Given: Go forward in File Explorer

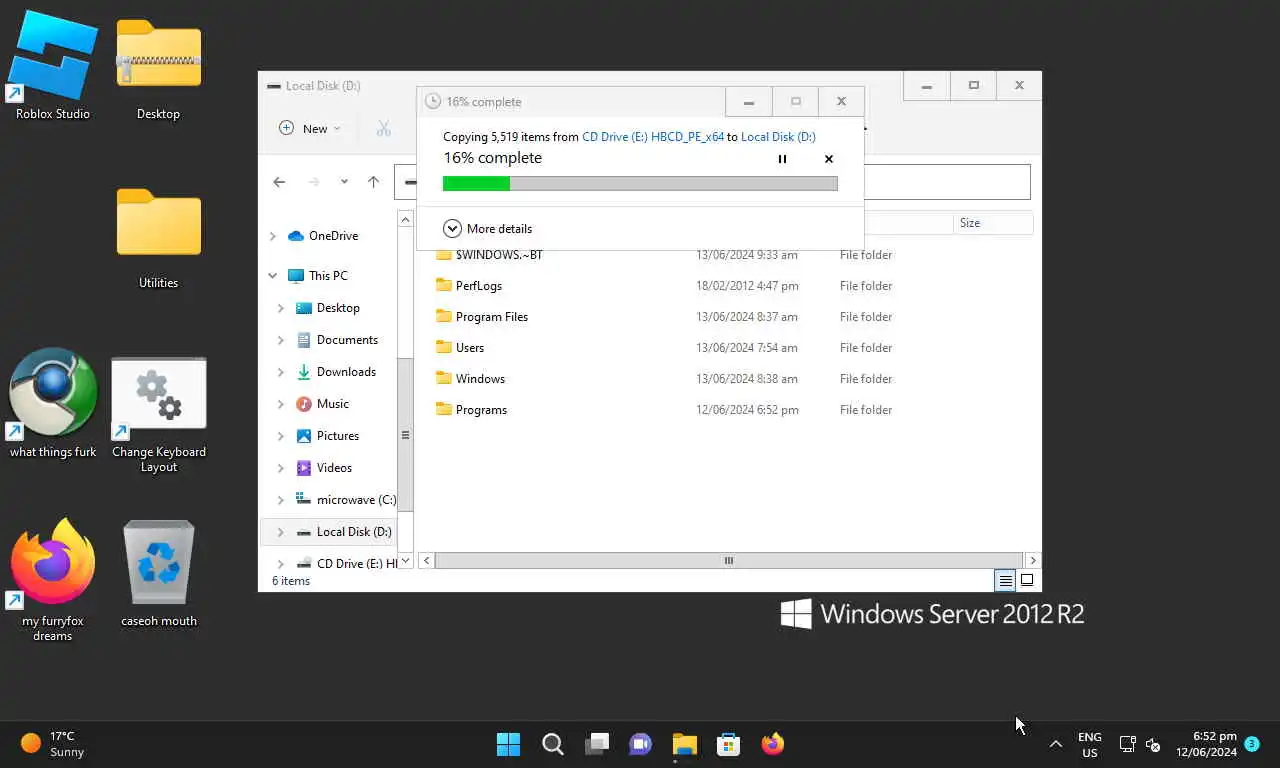Looking at the screenshot, I should [314, 182].
